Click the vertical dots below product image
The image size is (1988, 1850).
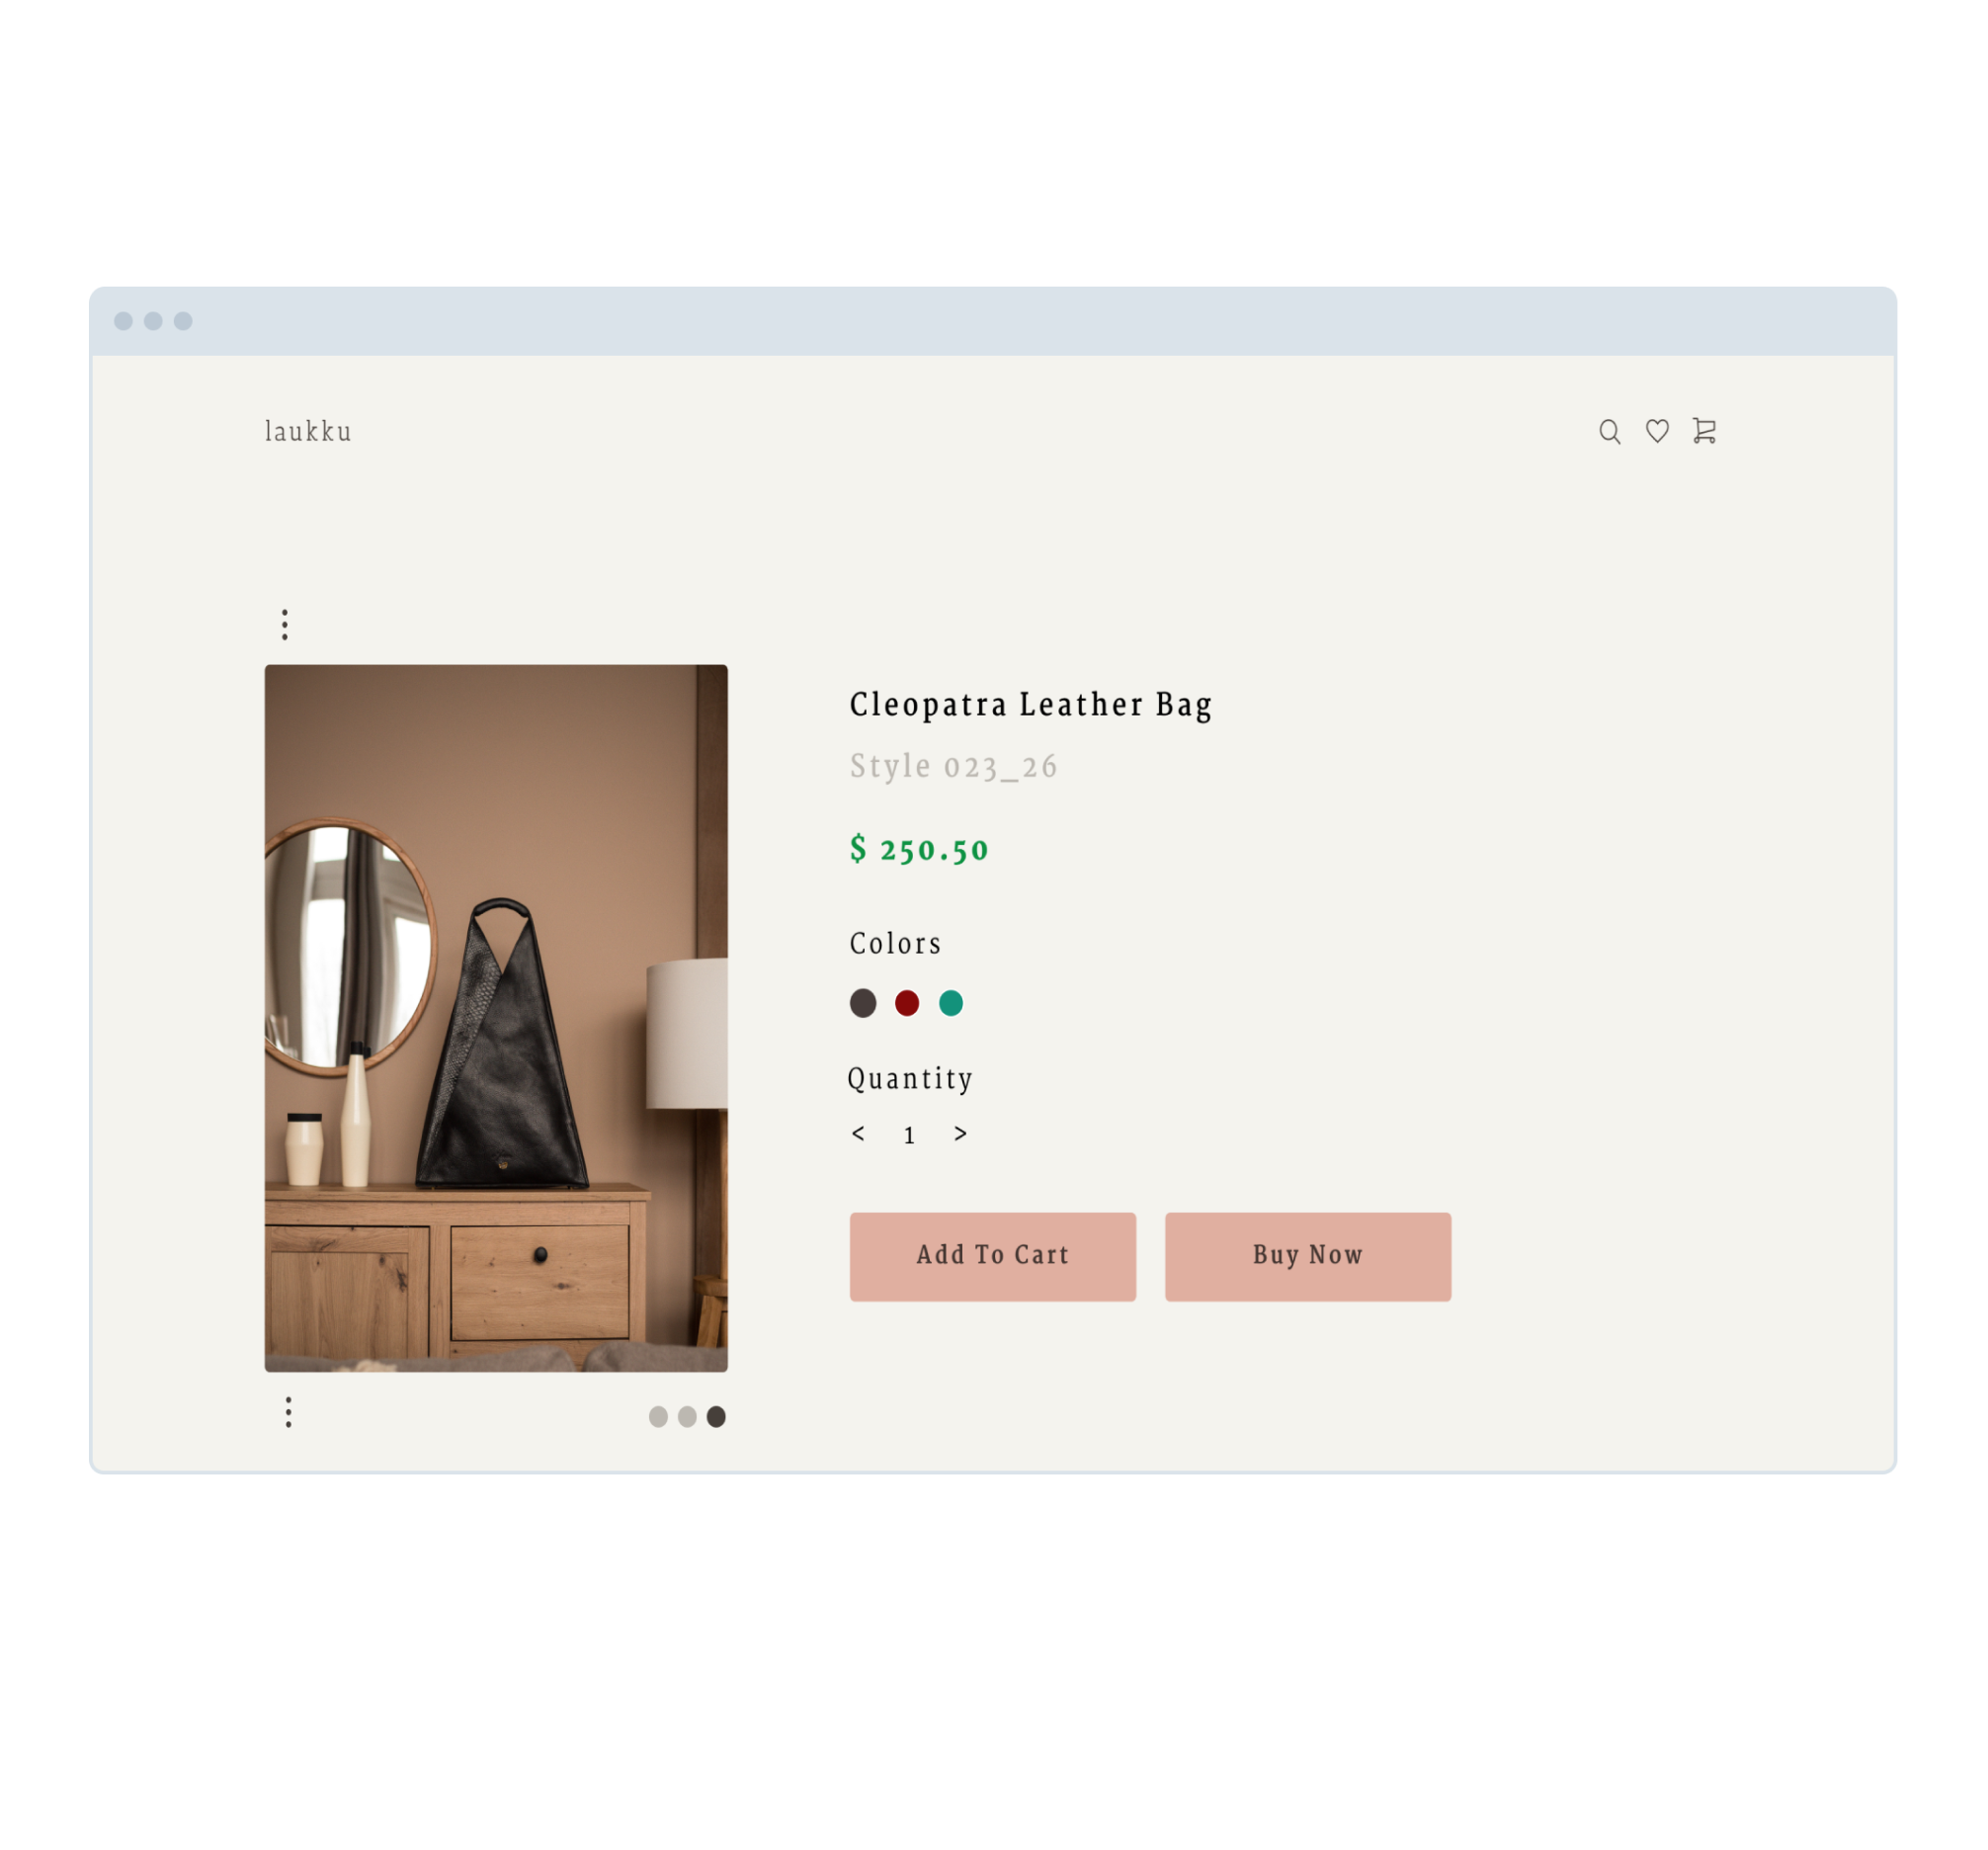[x=289, y=1412]
